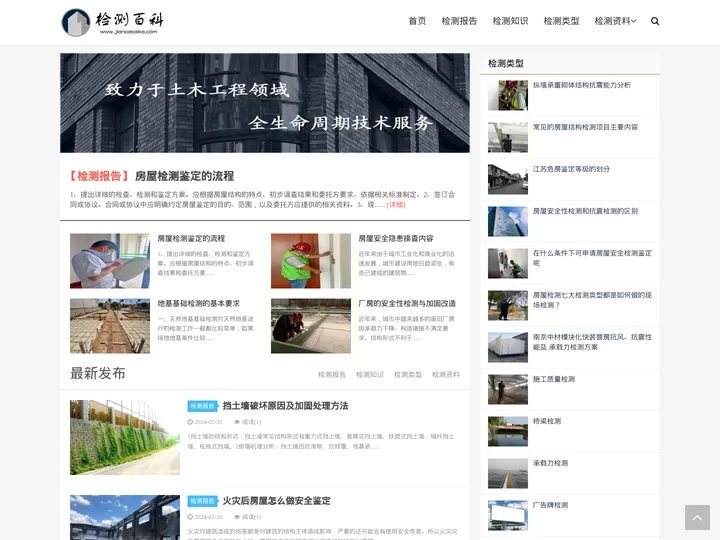Open sidebar link 桥梁检测
The width and height of the screenshot is (720, 540).
(x=547, y=421)
